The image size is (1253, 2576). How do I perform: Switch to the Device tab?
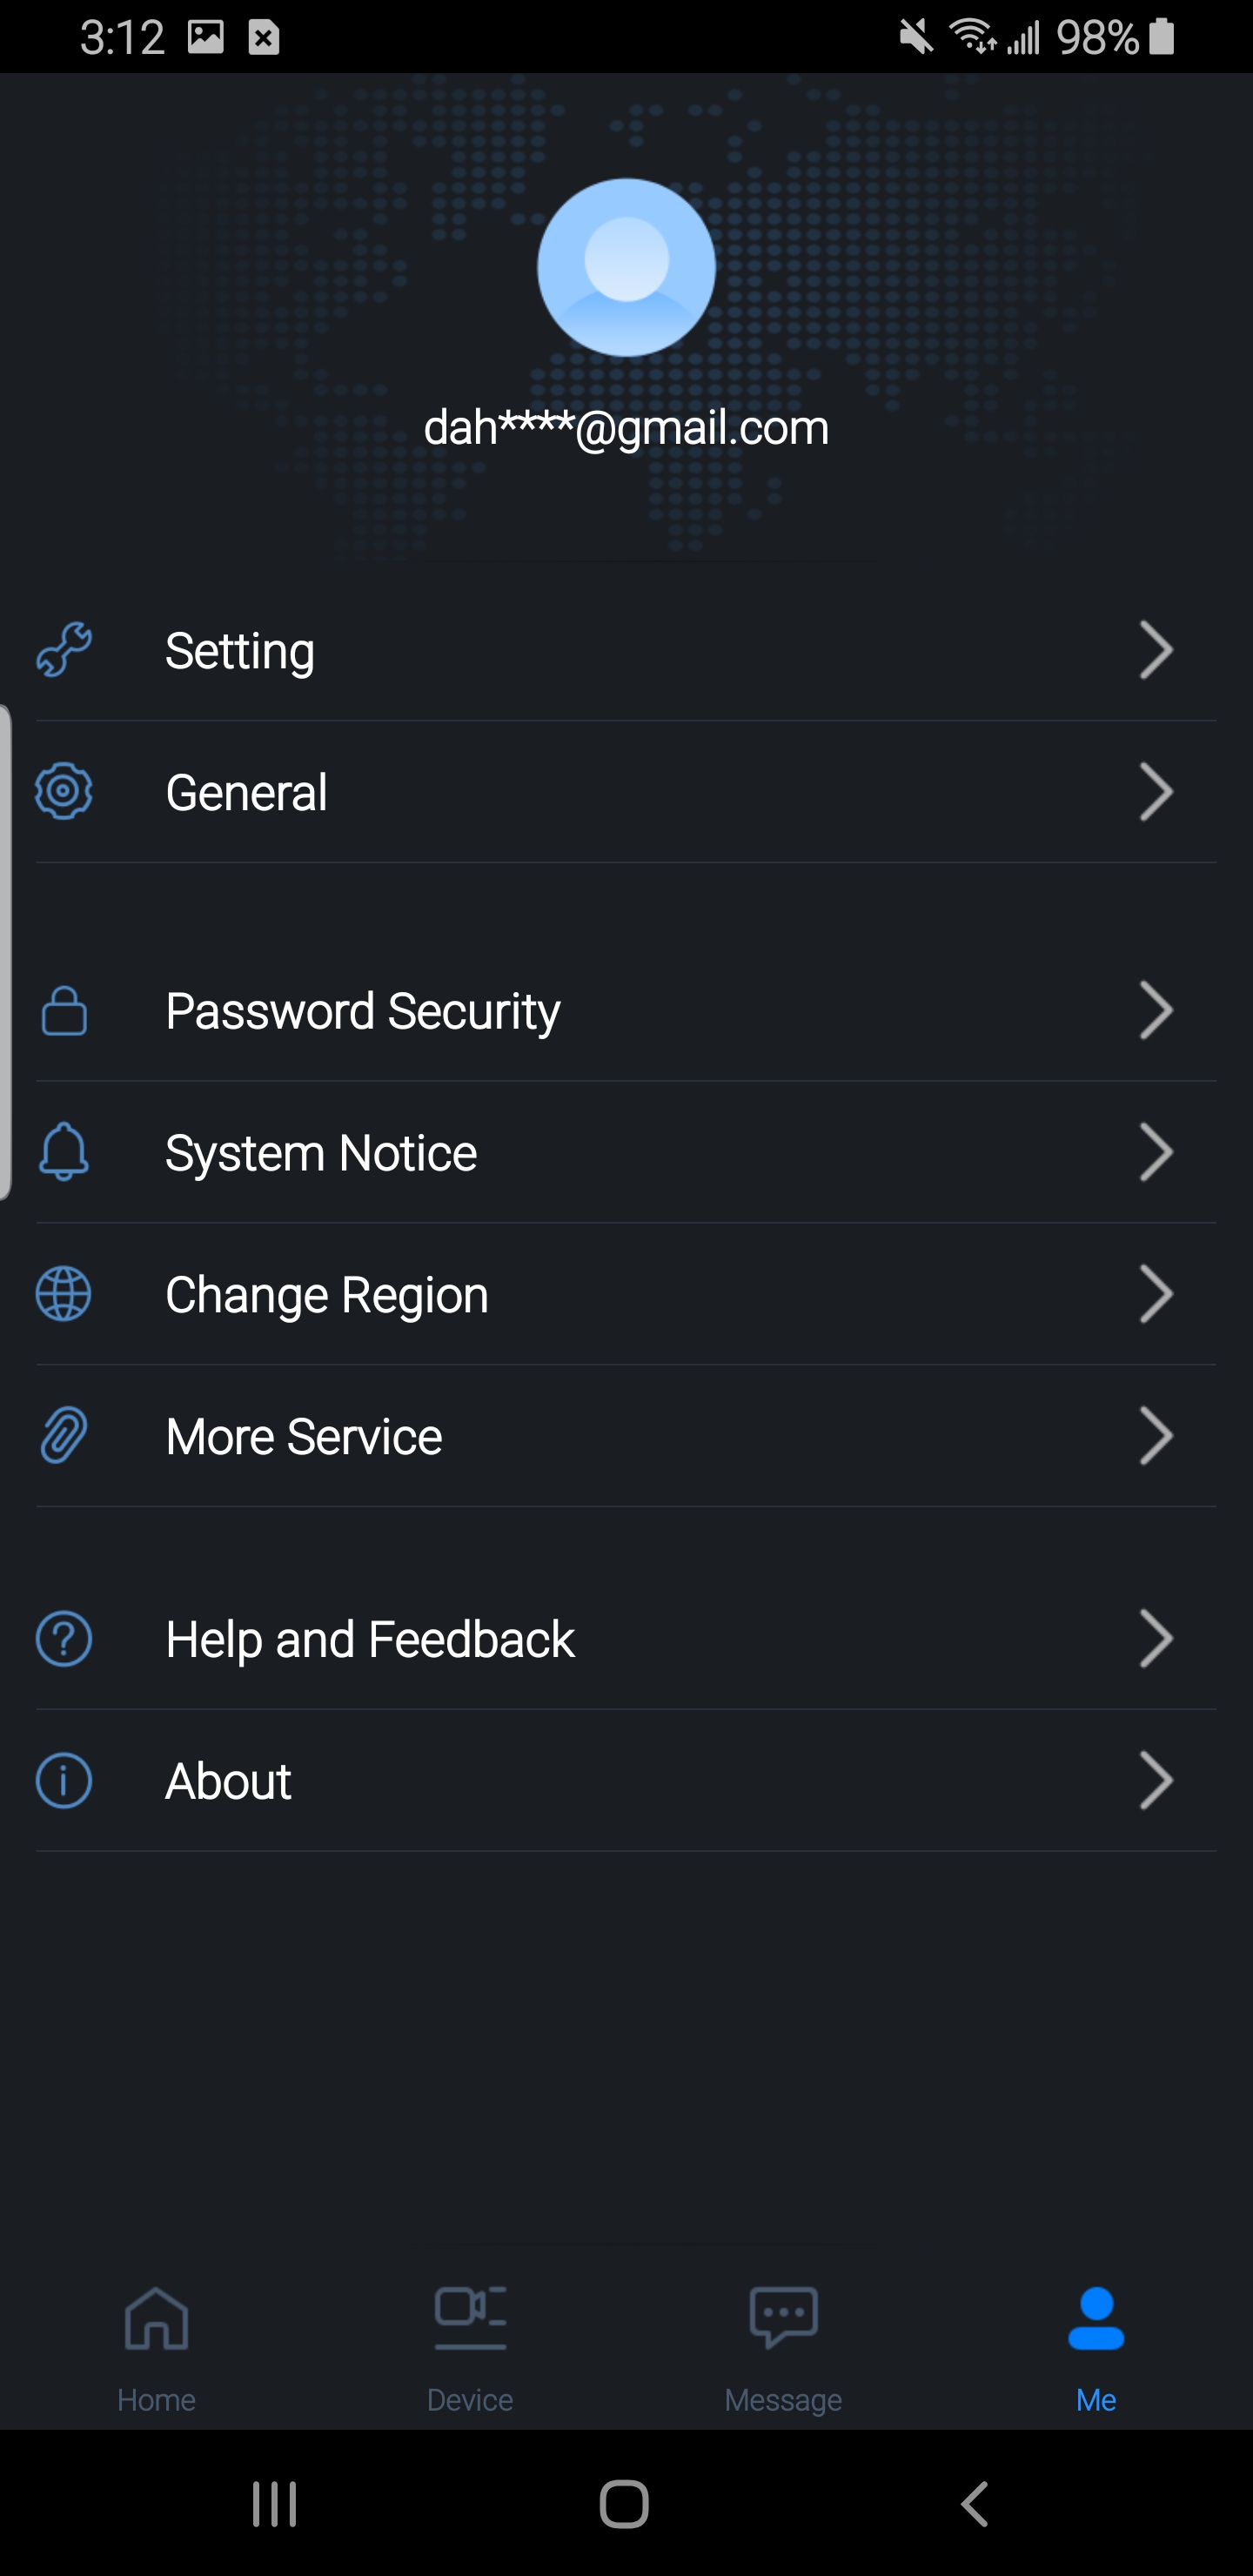point(470,2338)
